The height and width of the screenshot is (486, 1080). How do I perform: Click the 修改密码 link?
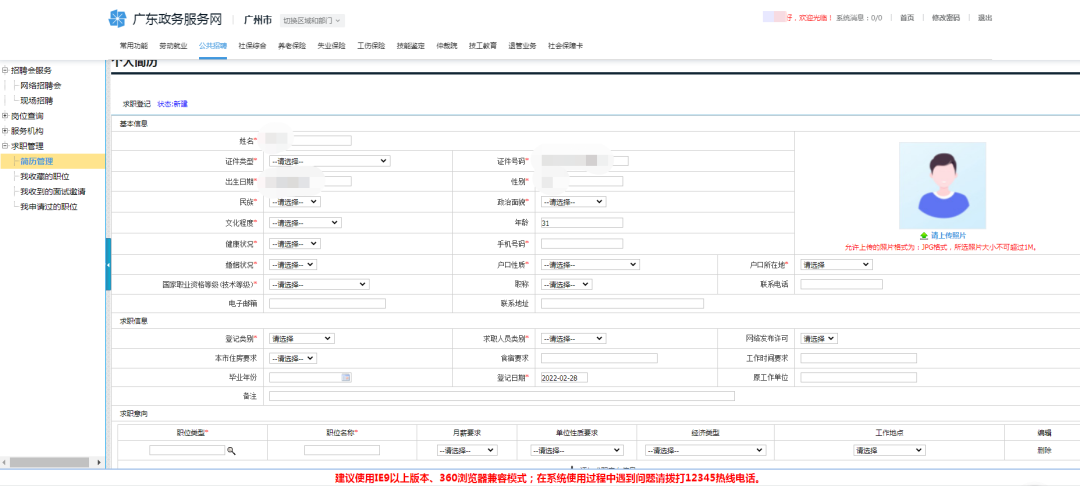click(945, 18)
